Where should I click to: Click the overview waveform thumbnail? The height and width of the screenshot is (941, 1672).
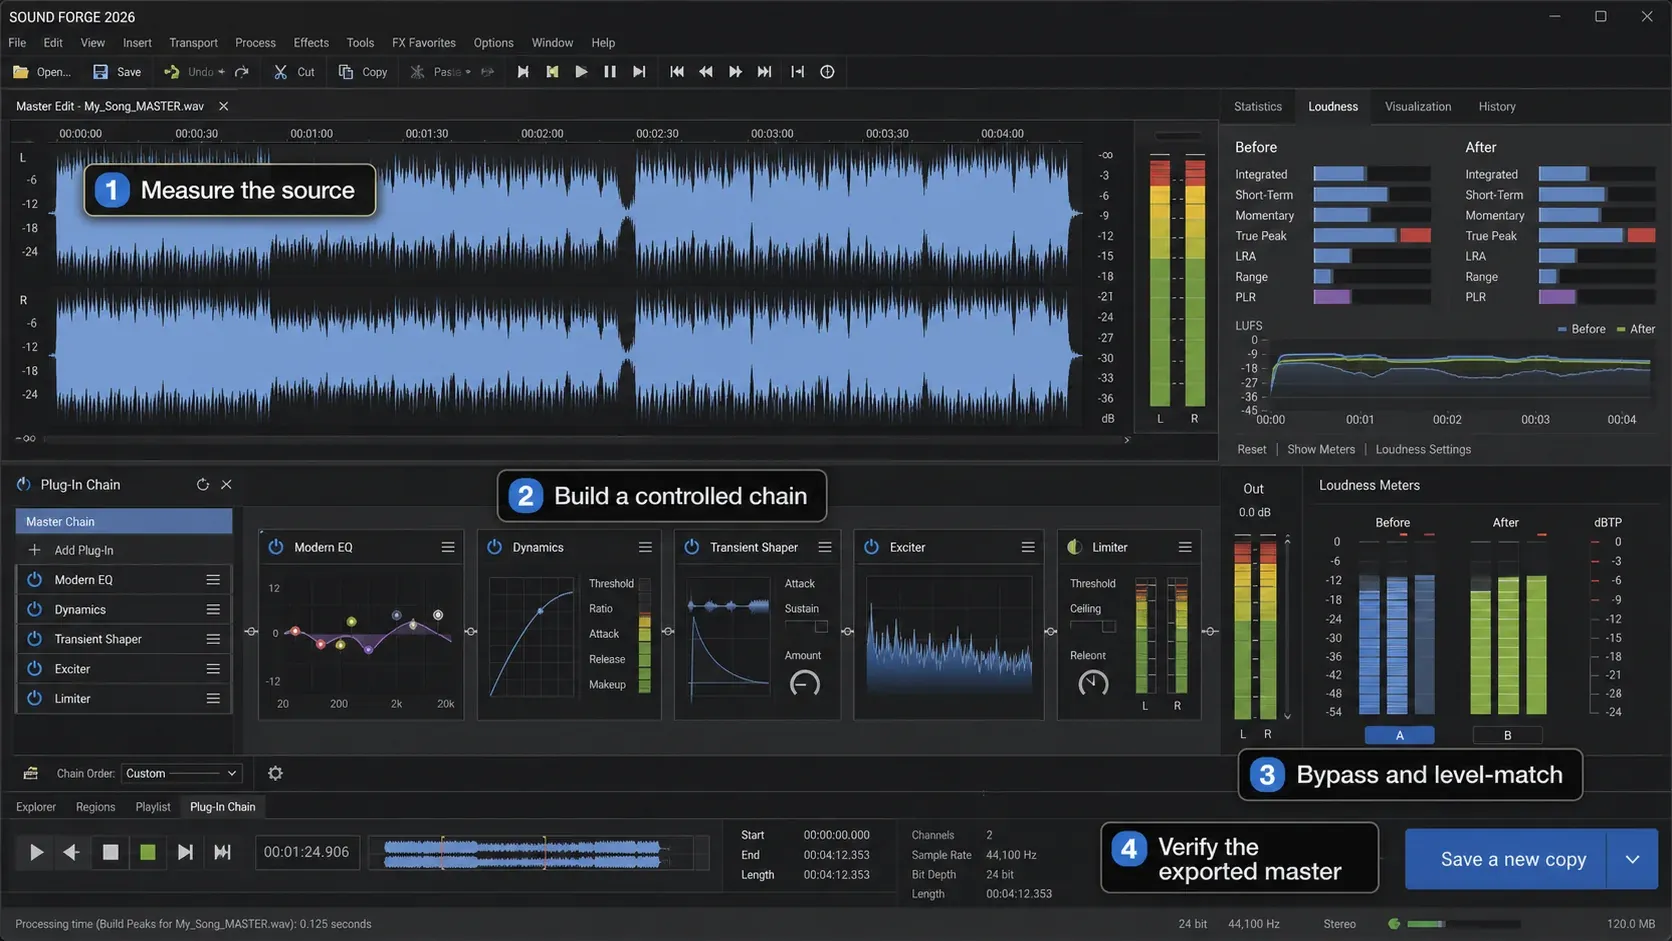[538, 853]
